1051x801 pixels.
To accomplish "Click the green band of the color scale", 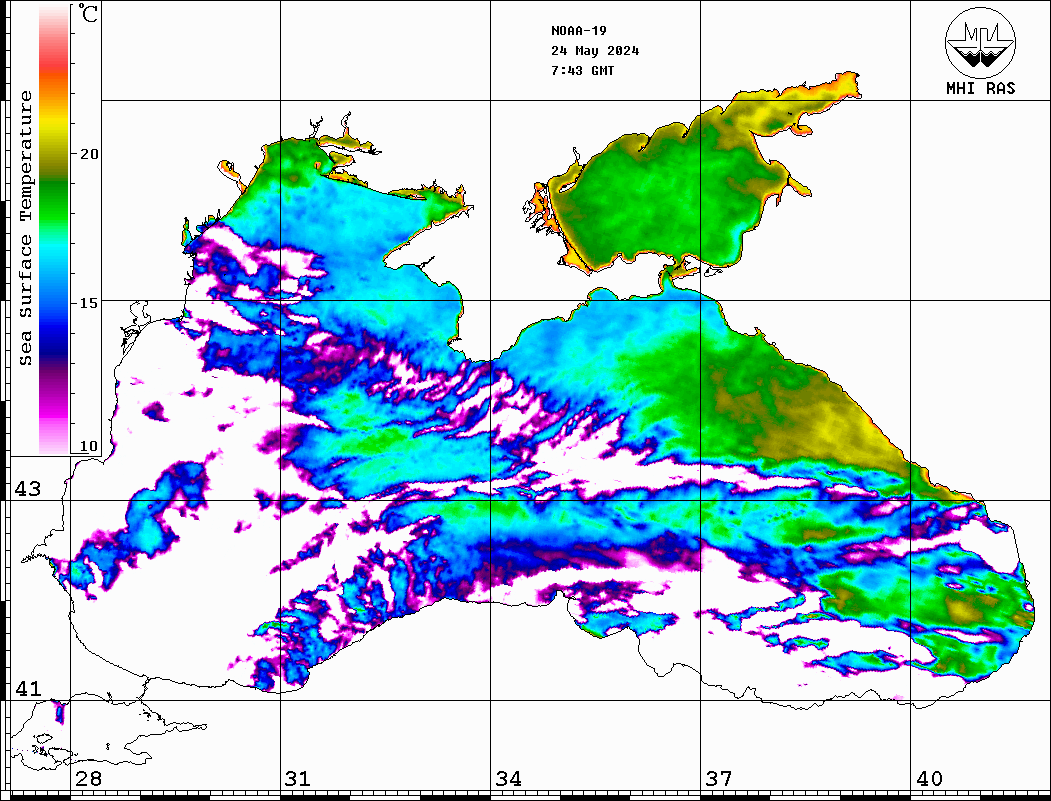I will (x=54, y=201).
